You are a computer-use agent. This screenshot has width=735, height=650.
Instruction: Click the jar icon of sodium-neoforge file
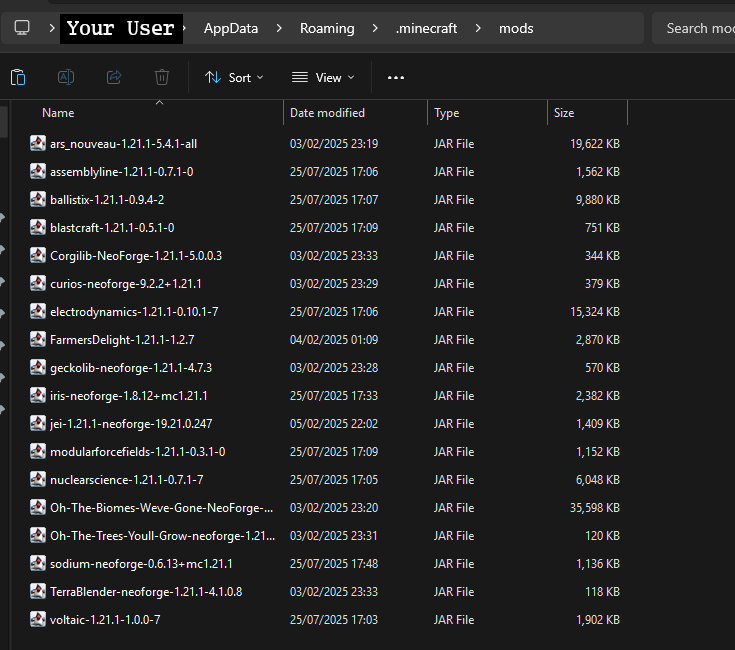[38, 563]
